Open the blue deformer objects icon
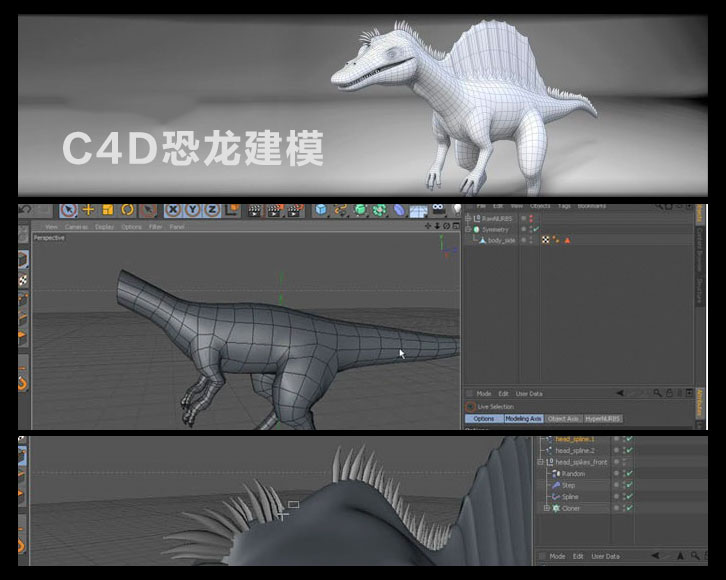Image resolution: width=726 pixels, height=580 pixels. [x=399, y=210]
